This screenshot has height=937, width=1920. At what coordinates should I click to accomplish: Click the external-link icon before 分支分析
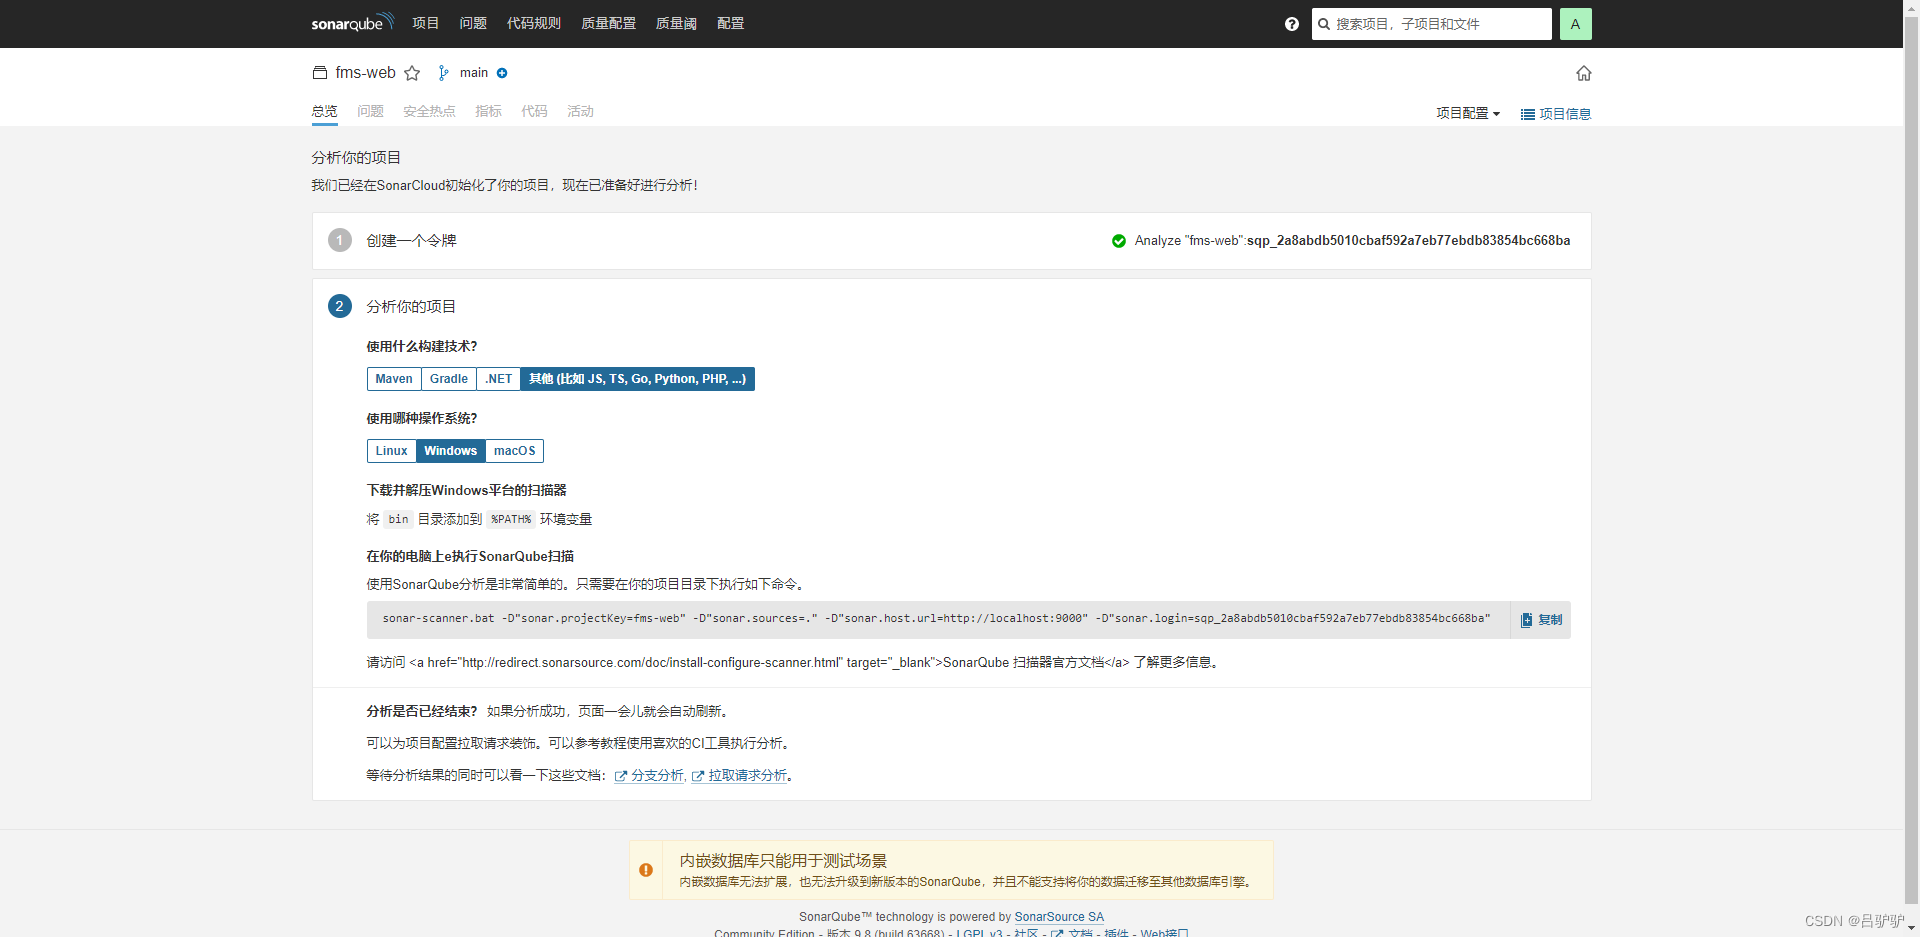(621, 776)
